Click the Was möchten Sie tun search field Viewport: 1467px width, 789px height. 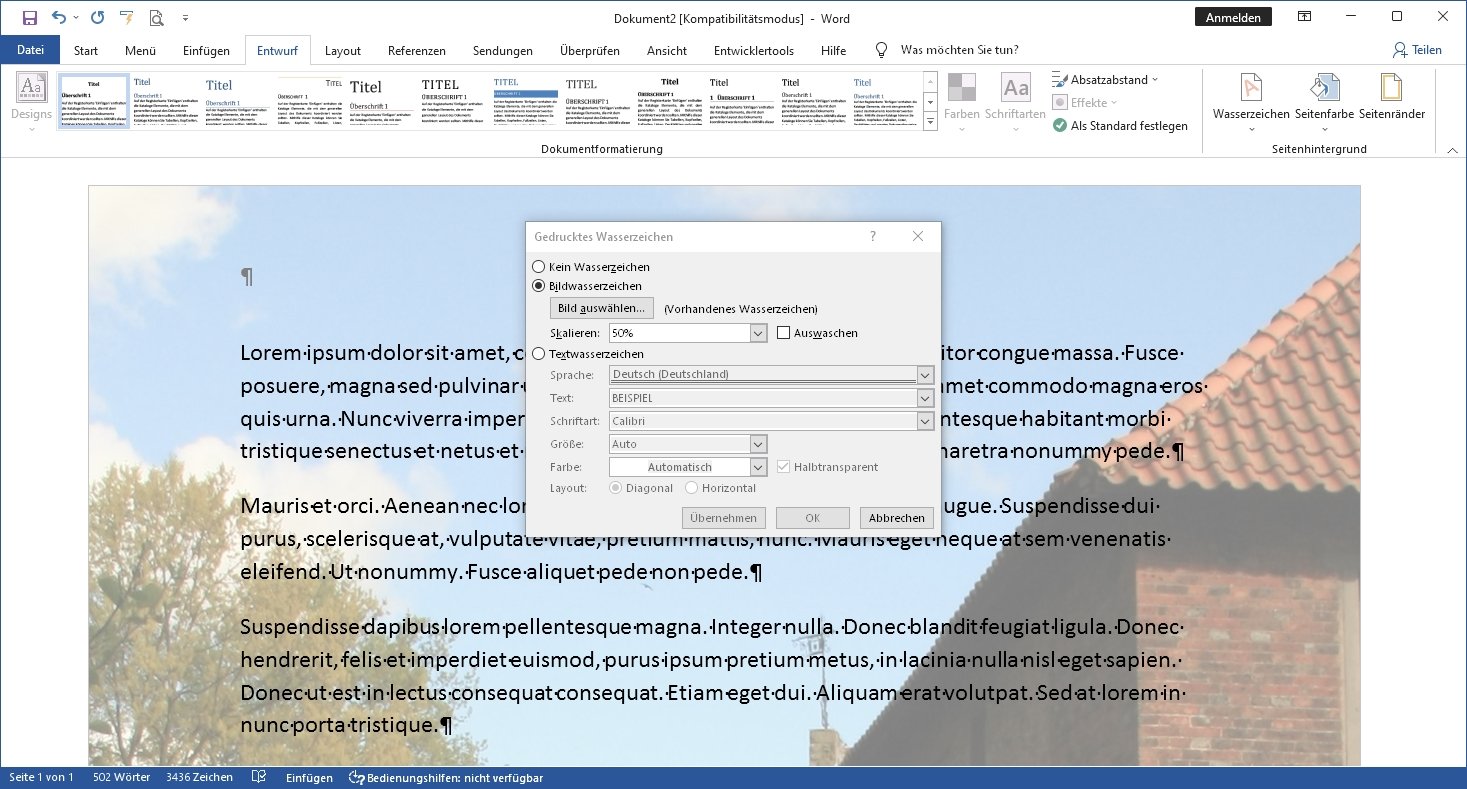click(x=959, y=50)
